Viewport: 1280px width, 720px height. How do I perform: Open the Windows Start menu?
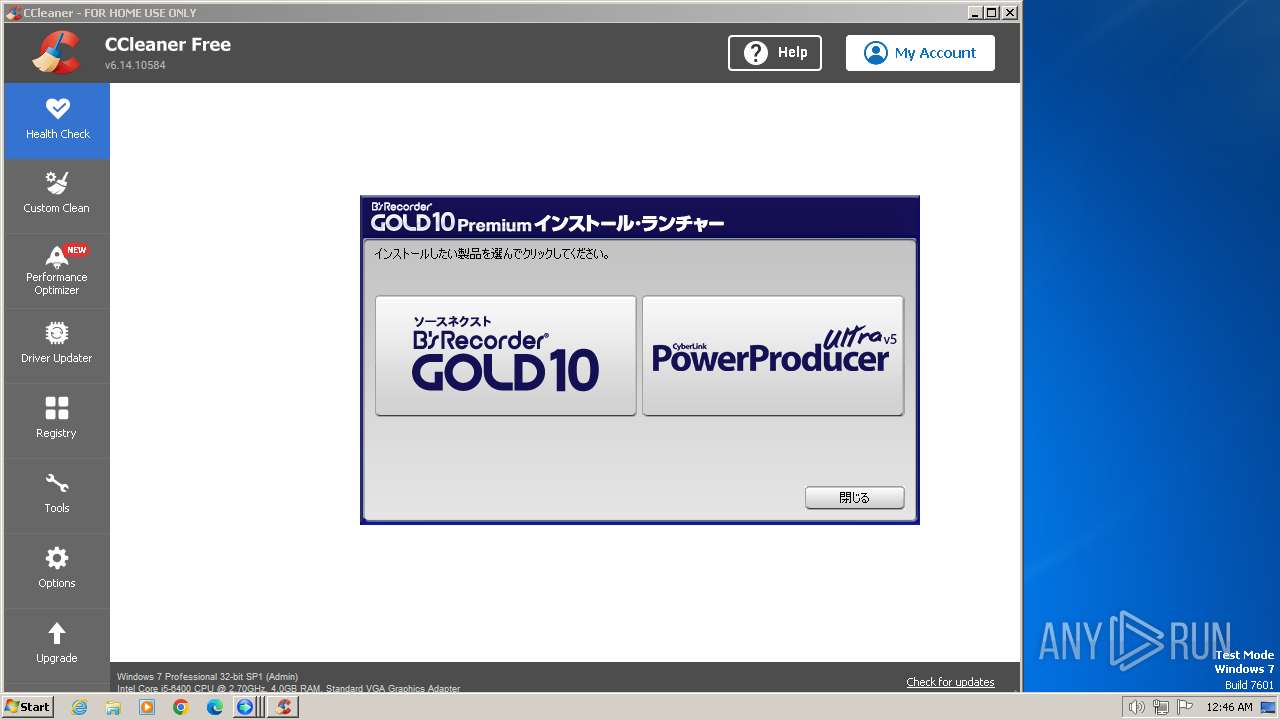[28, 707]
